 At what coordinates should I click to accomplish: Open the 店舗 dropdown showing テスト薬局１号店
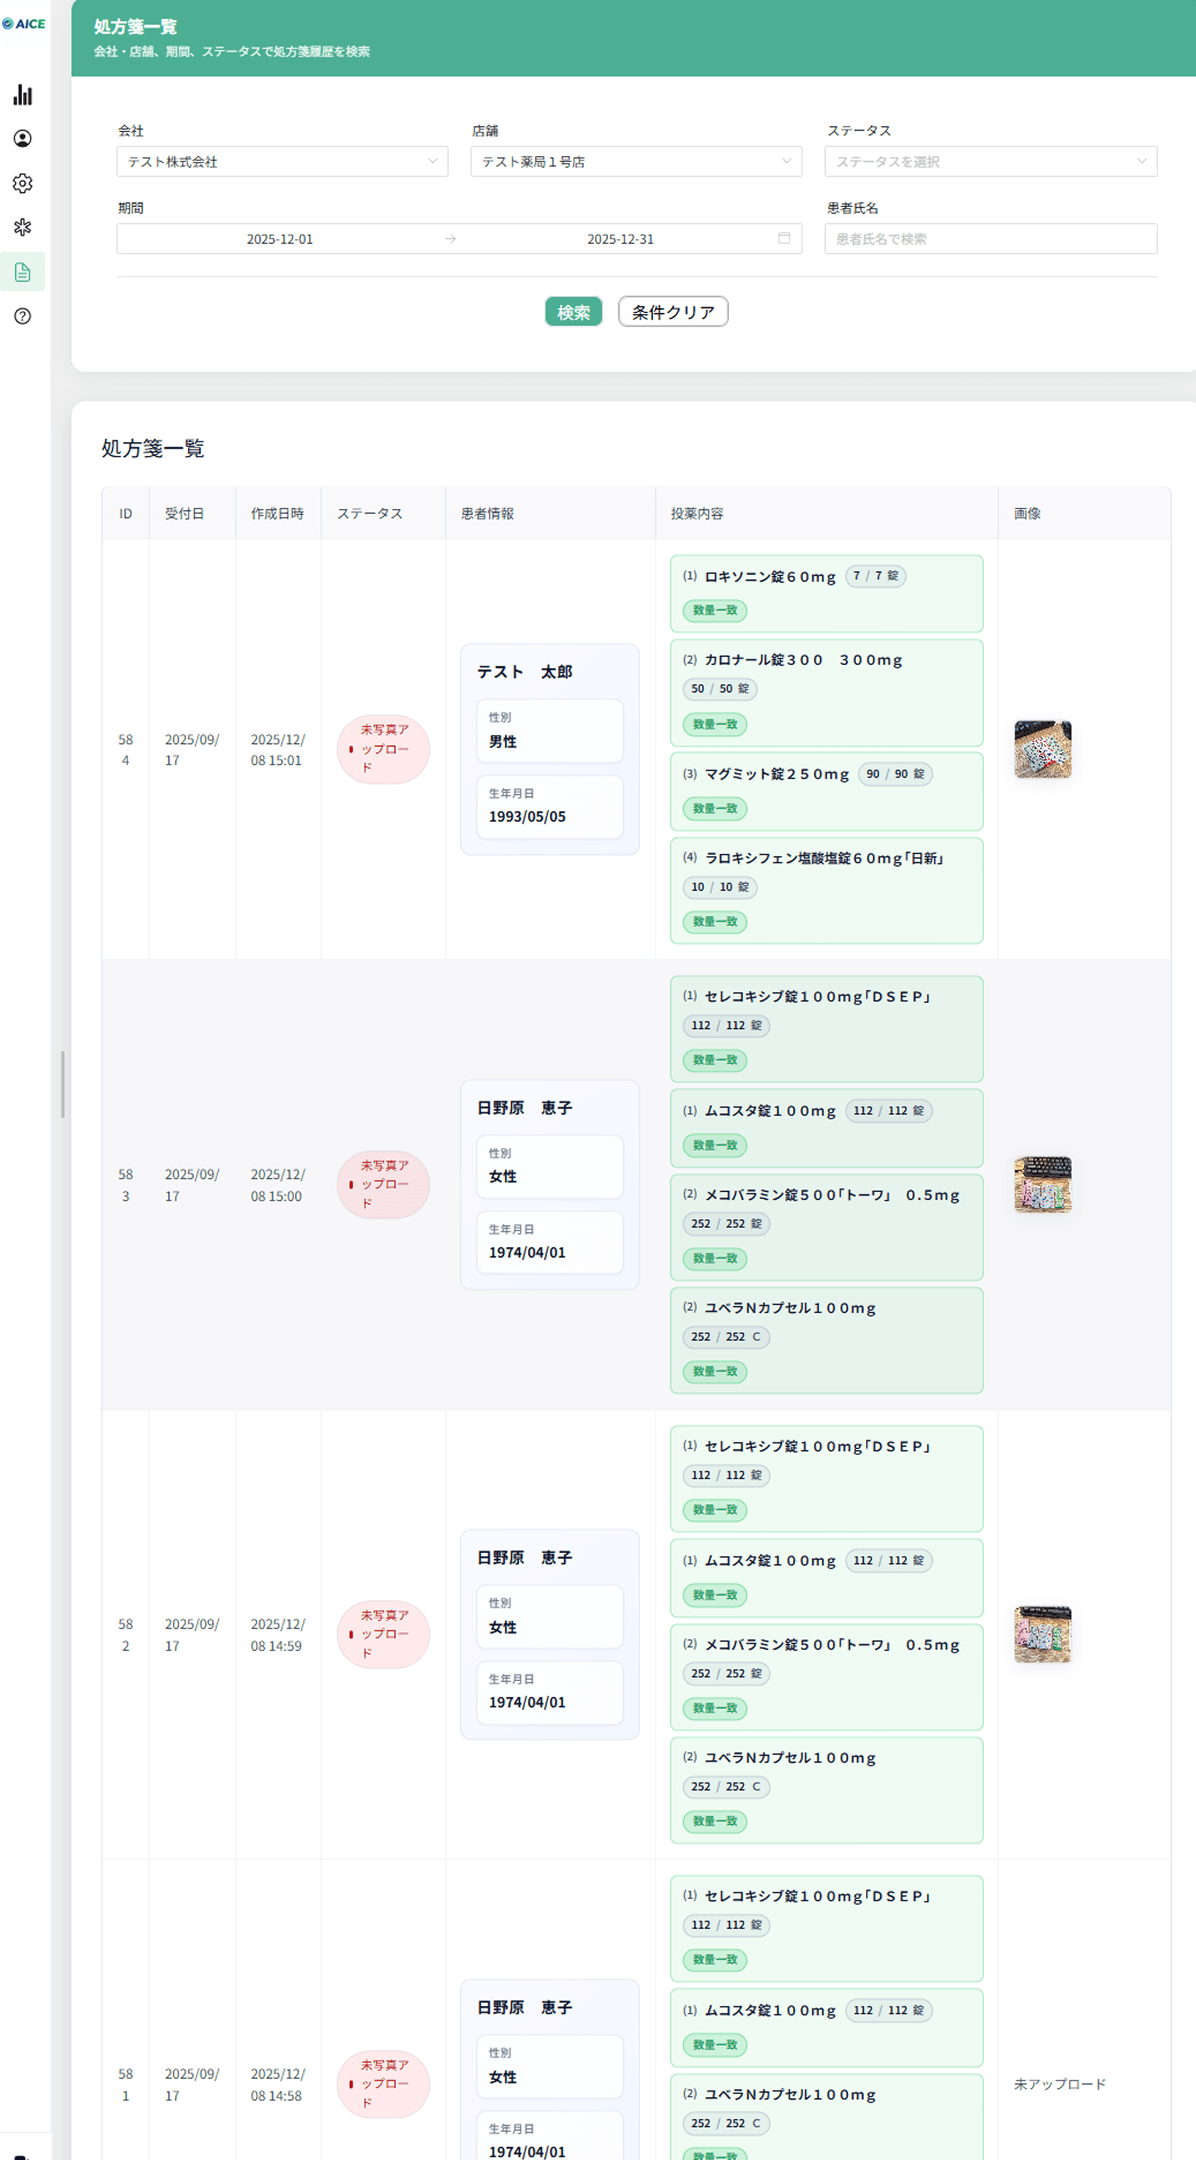tap(636, 162)
